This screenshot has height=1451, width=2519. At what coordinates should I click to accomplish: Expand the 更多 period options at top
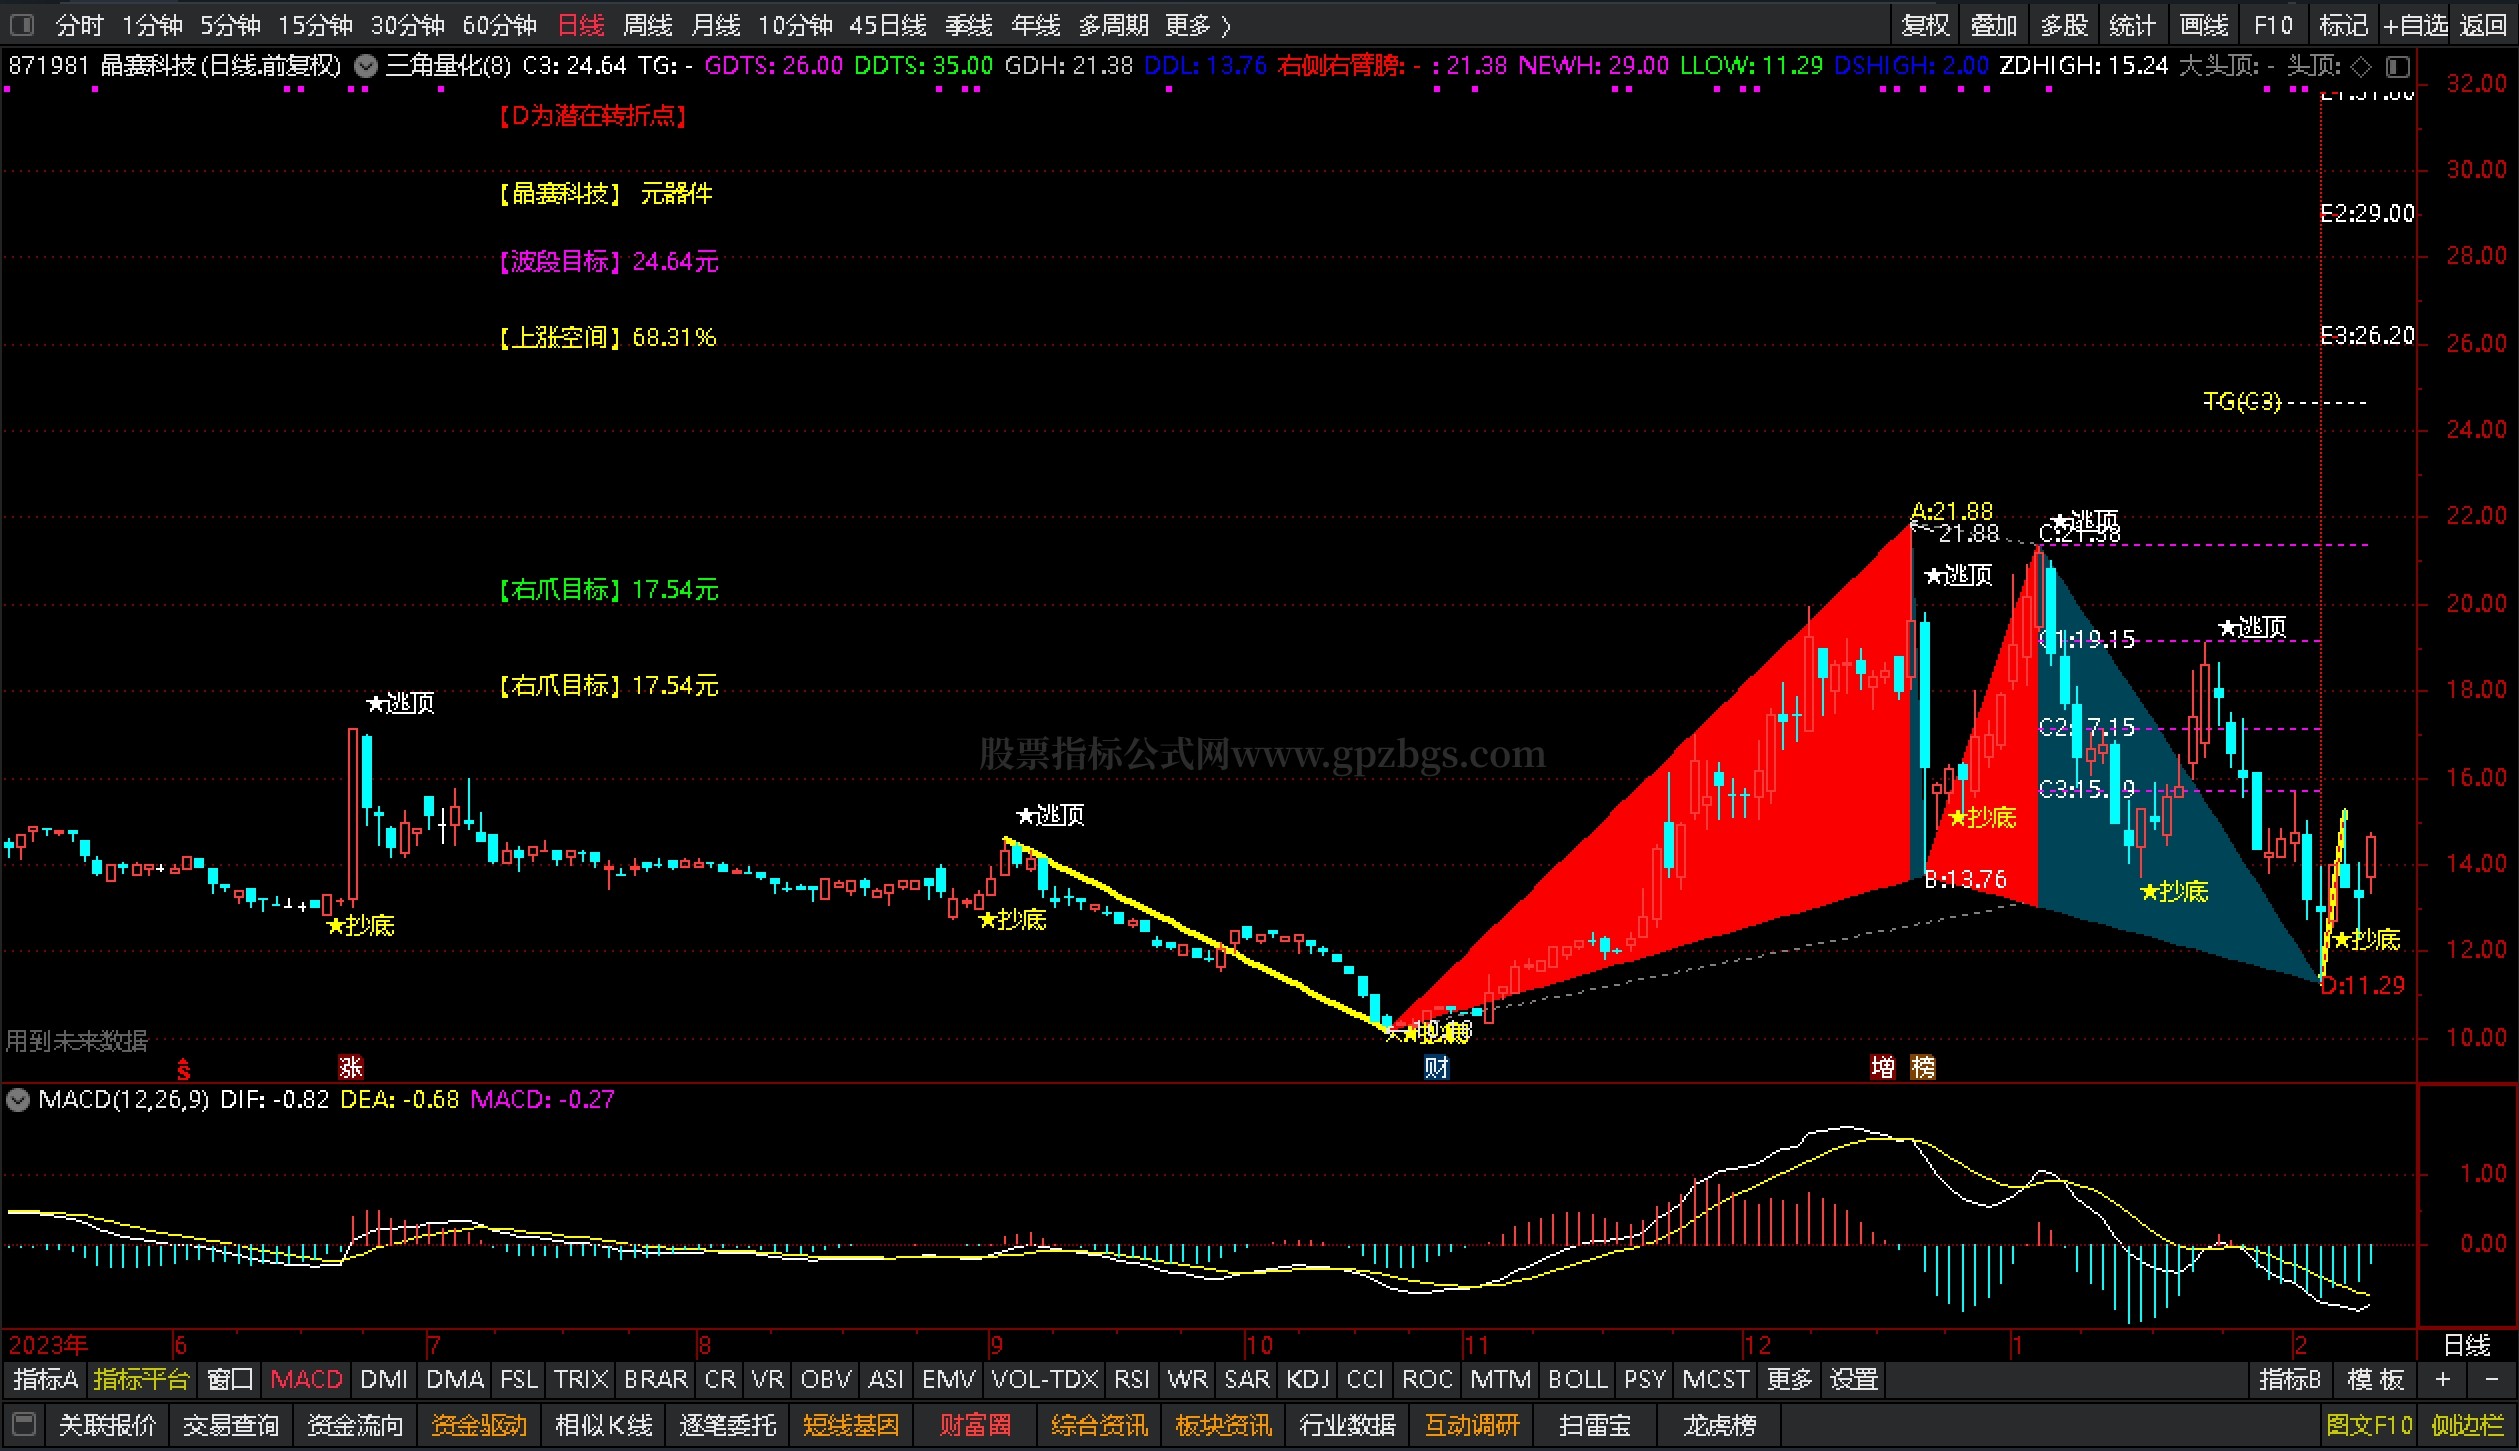(1198, 24)
